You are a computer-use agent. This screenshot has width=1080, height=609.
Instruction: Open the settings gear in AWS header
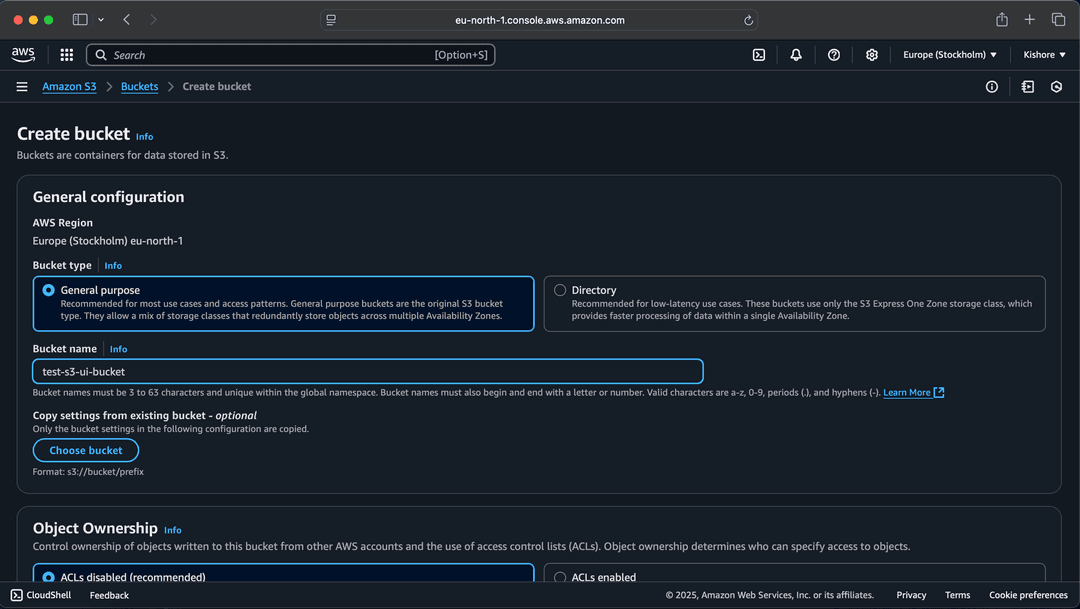872,55
